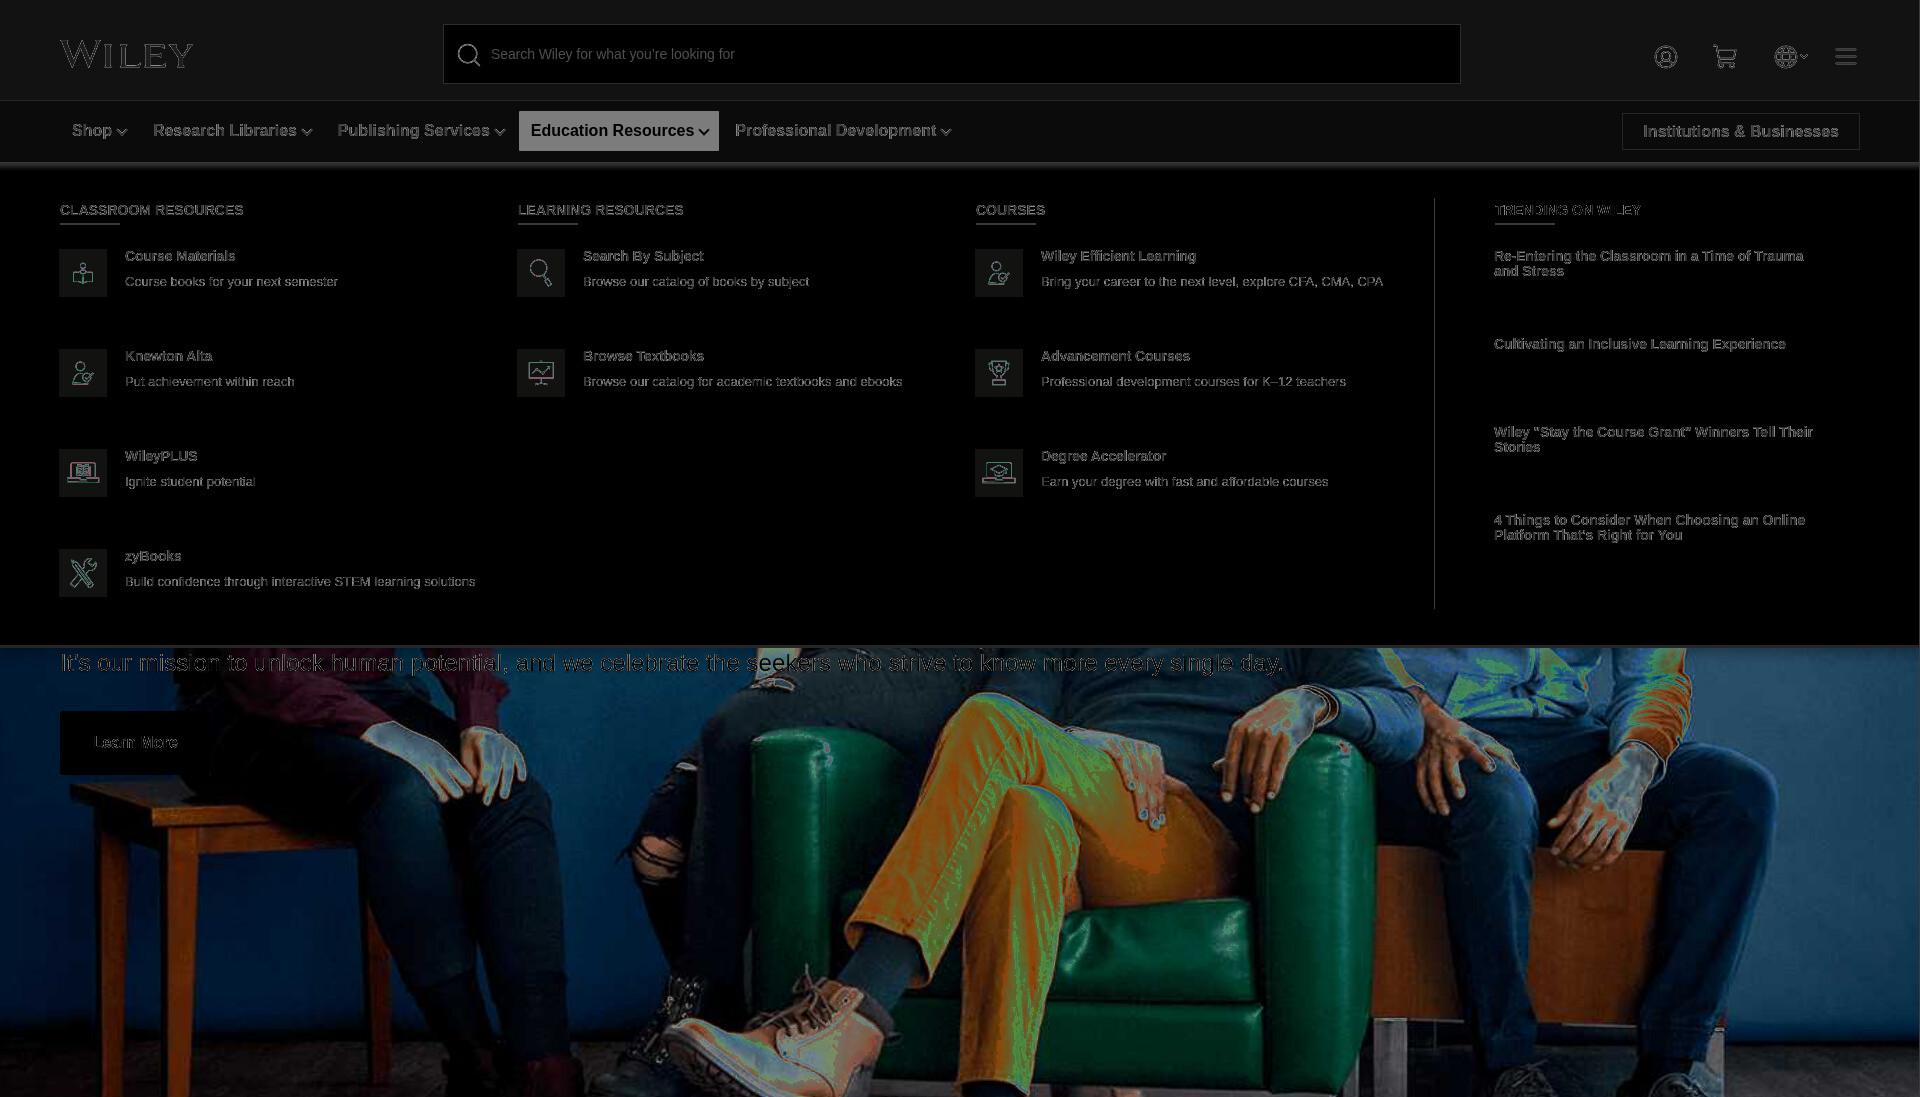Open the Advancement Courses link
Screen dimensions: 1920x1097
1115,357
